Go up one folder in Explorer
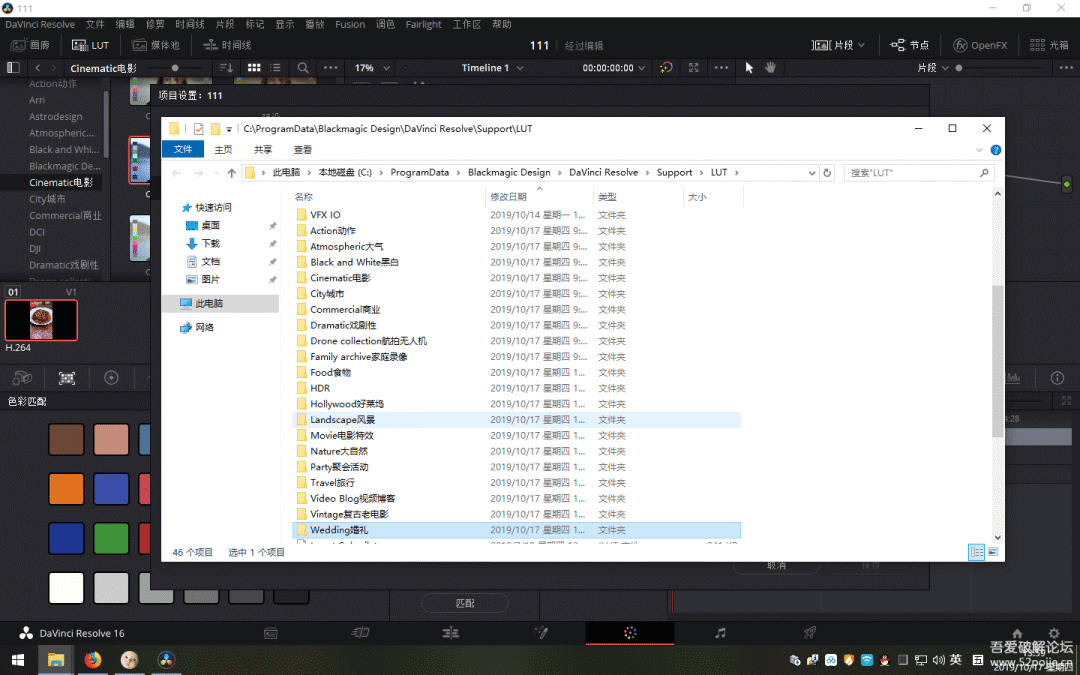The image size is (1080, 675). pyautogui.click(x=231, y=173)
